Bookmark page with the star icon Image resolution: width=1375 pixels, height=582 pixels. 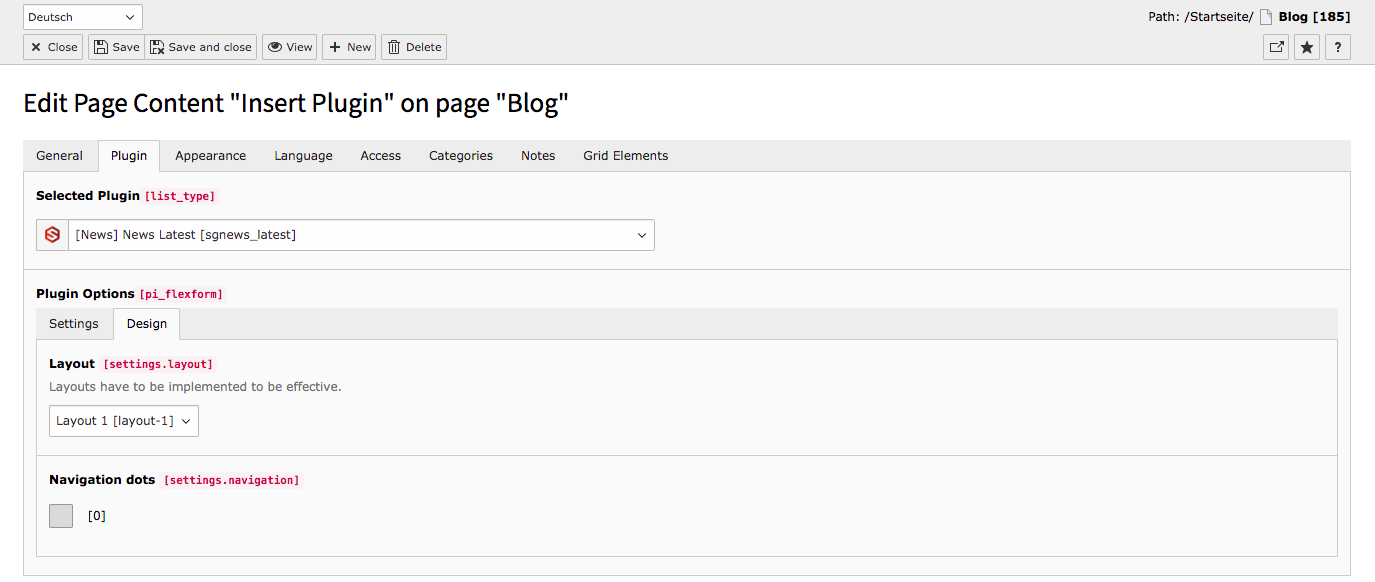click(1307, 47)
